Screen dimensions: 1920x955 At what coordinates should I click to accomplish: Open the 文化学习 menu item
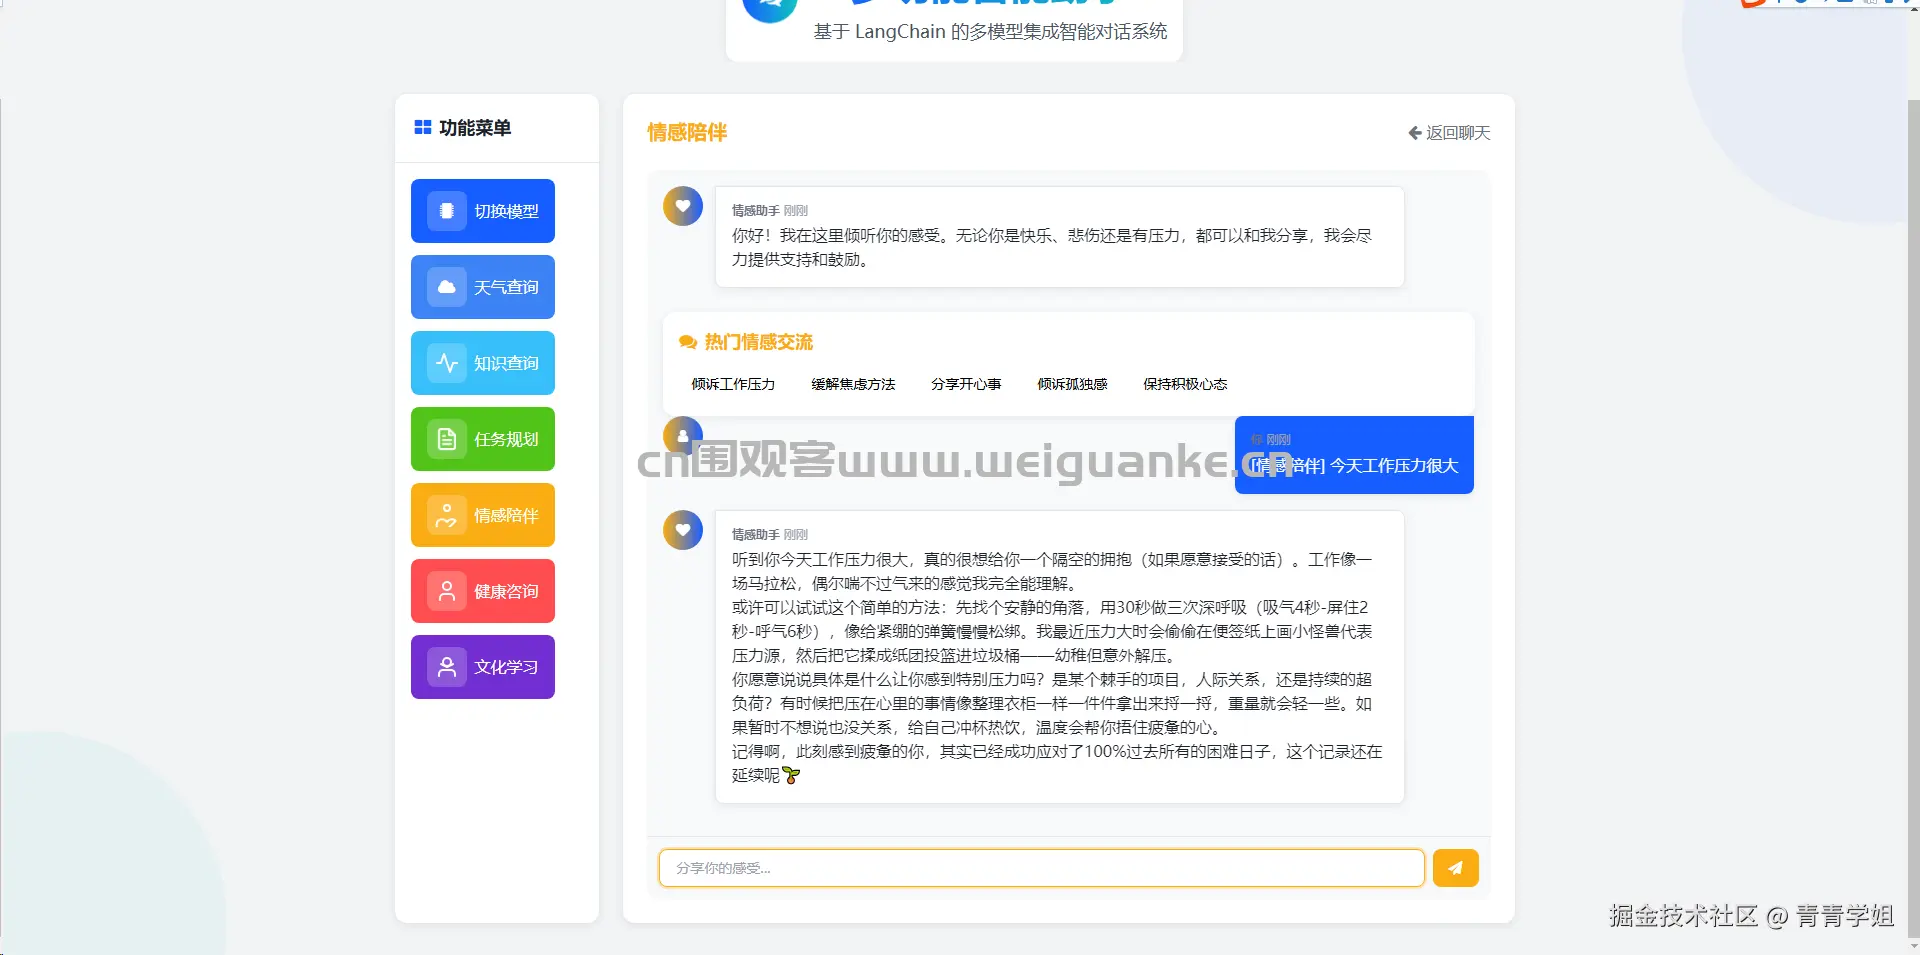[483, 667]
